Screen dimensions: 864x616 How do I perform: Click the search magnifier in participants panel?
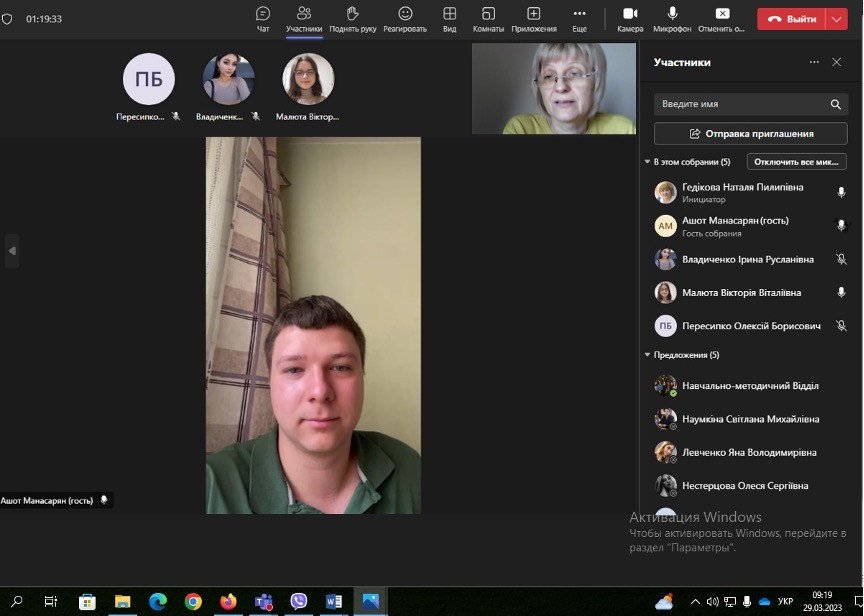[x=836, y=104]
